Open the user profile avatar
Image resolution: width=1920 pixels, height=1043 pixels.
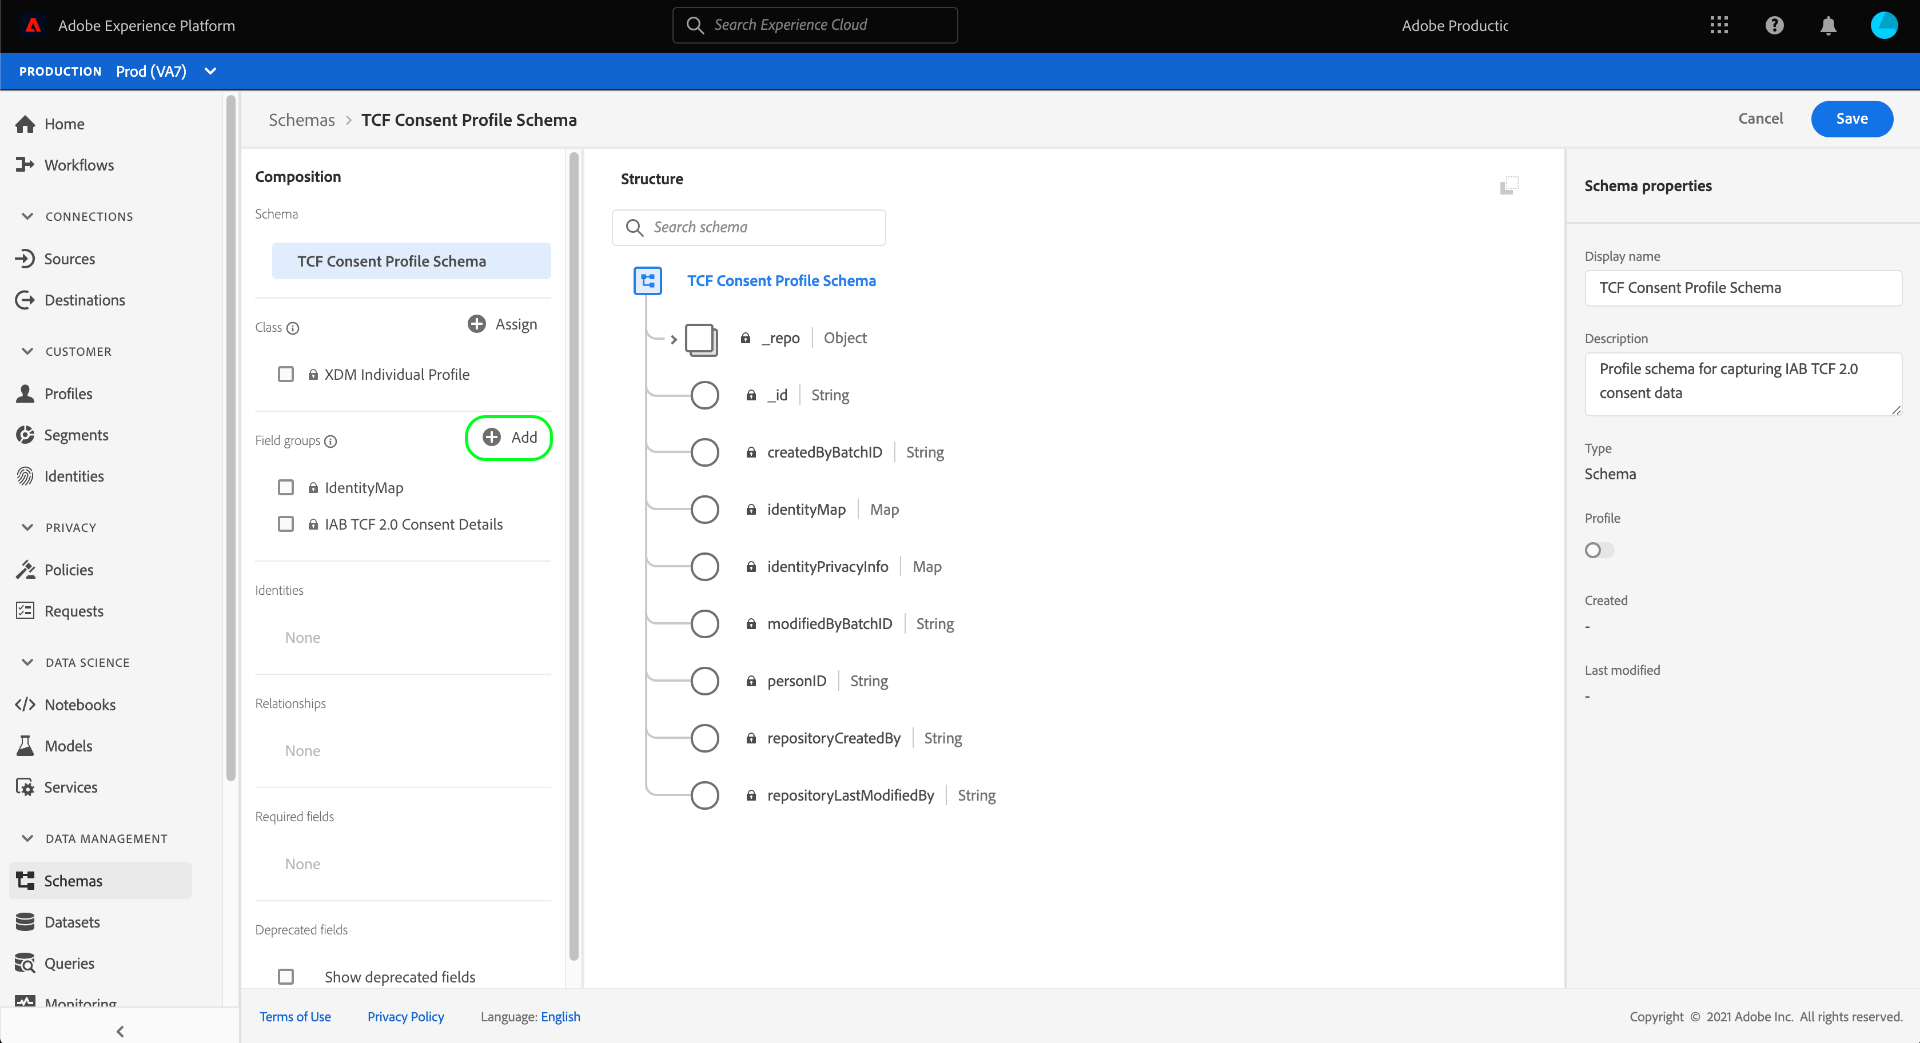pyautogui.click(x=1884, y=25)
